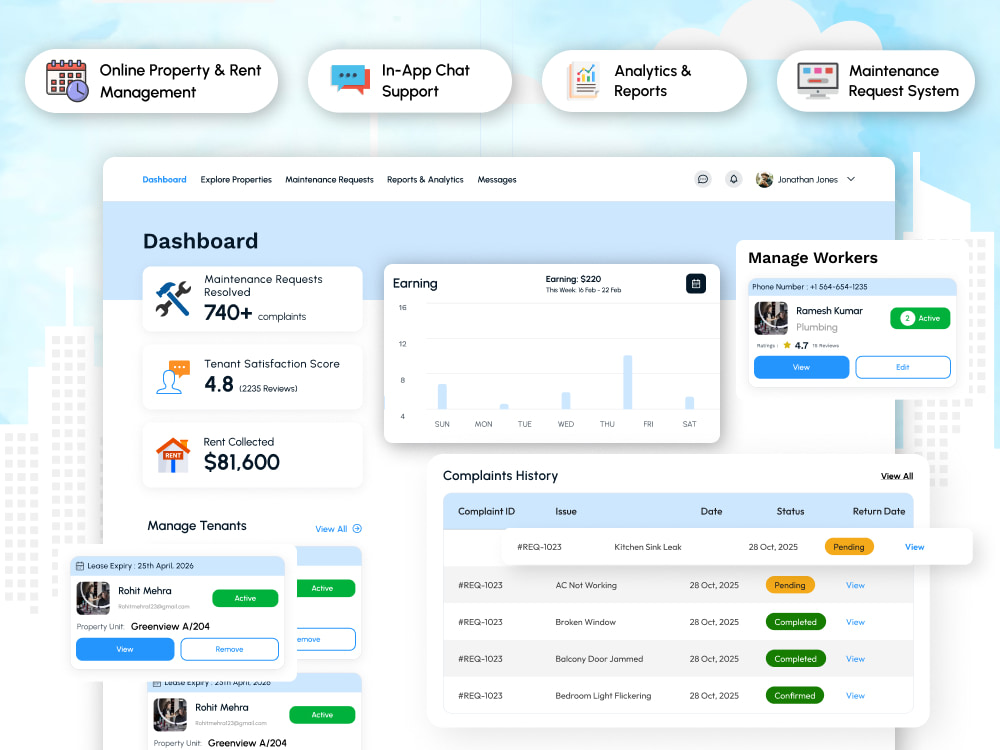The height and width of the screenshot is (750, 1000).
Task: Open Reports & Analytics tab
Action: 425,180
